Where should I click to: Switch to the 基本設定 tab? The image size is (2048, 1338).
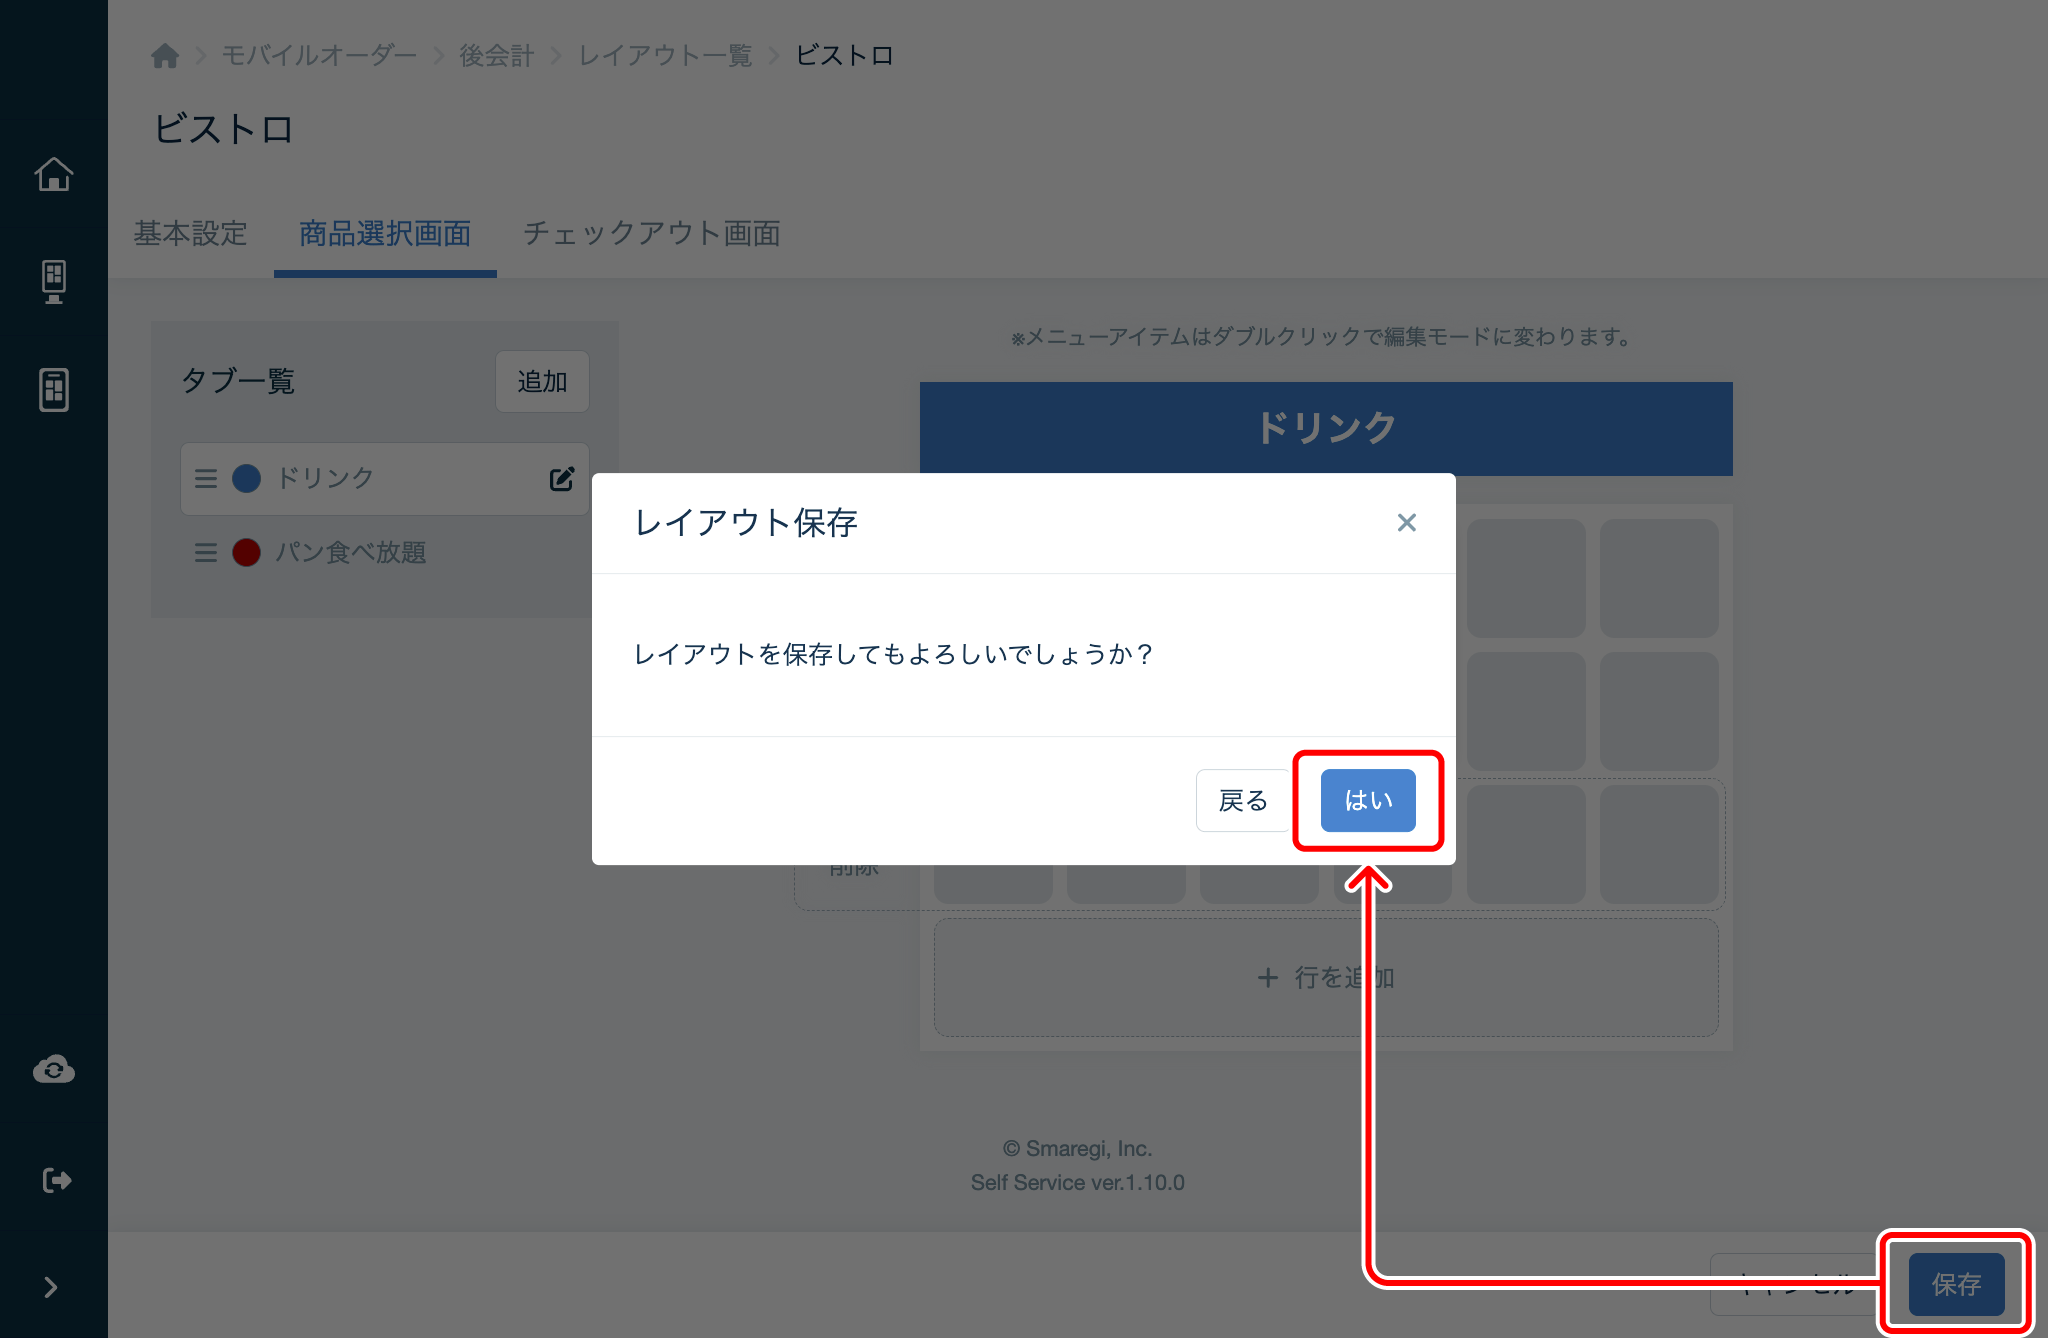[191, 234]
